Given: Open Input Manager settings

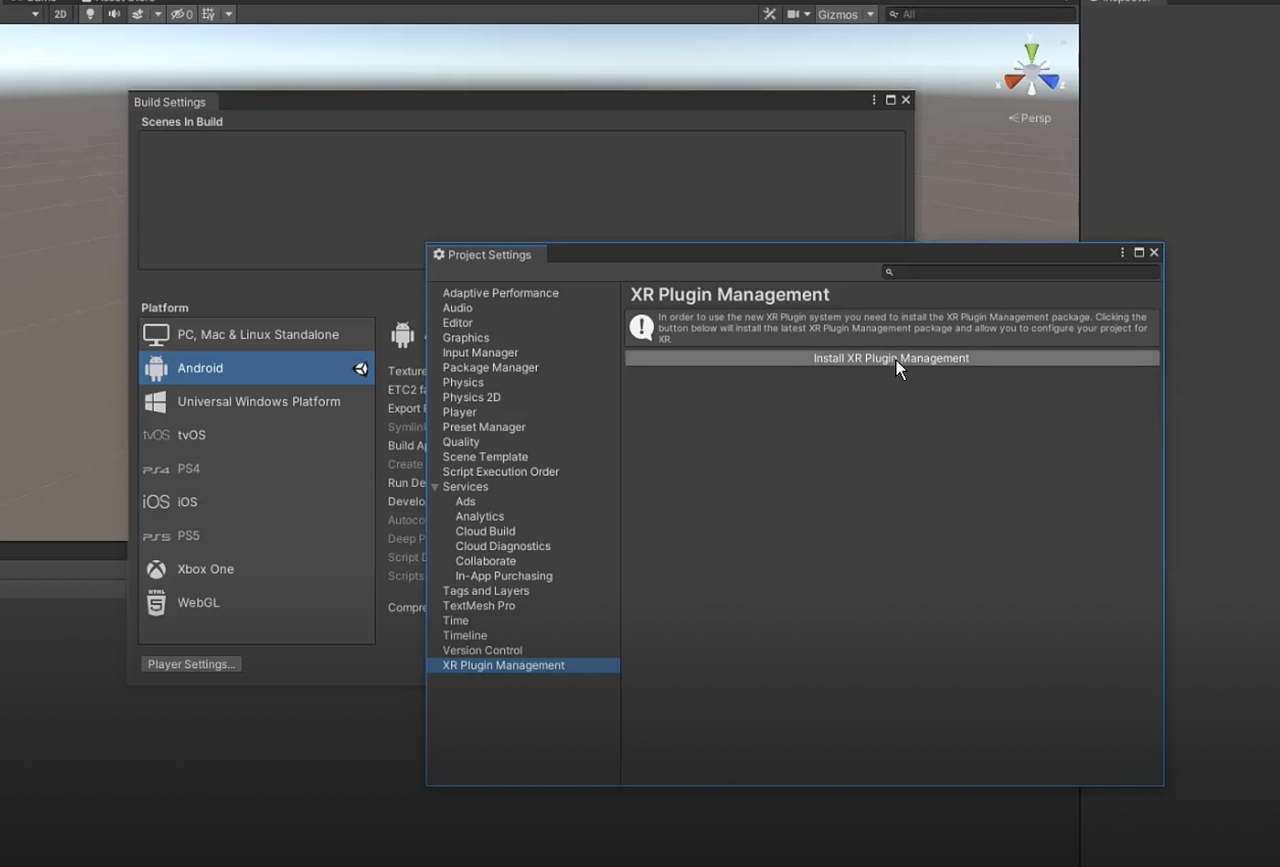Looking at the screenshot, I should click(481, 353).
